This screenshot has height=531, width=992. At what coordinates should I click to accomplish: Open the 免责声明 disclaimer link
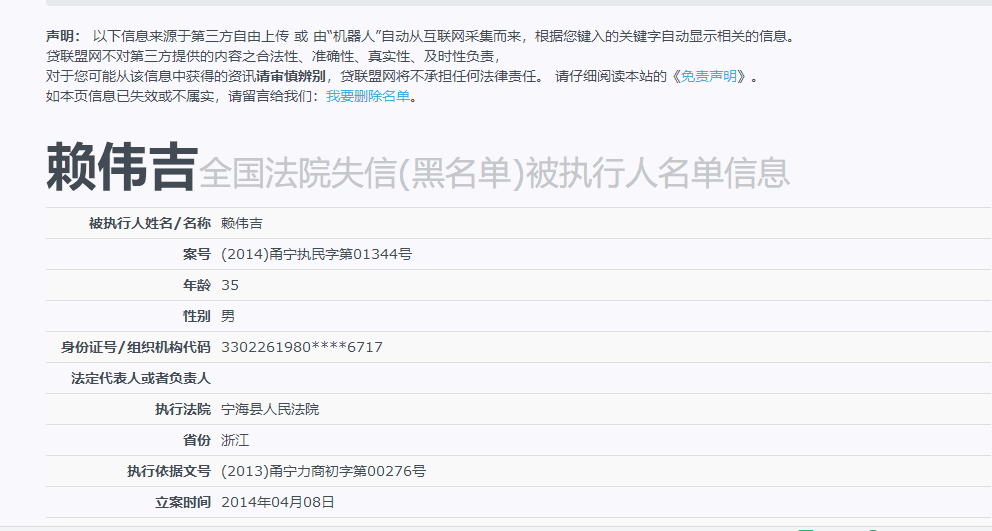[x=713, y=77]
